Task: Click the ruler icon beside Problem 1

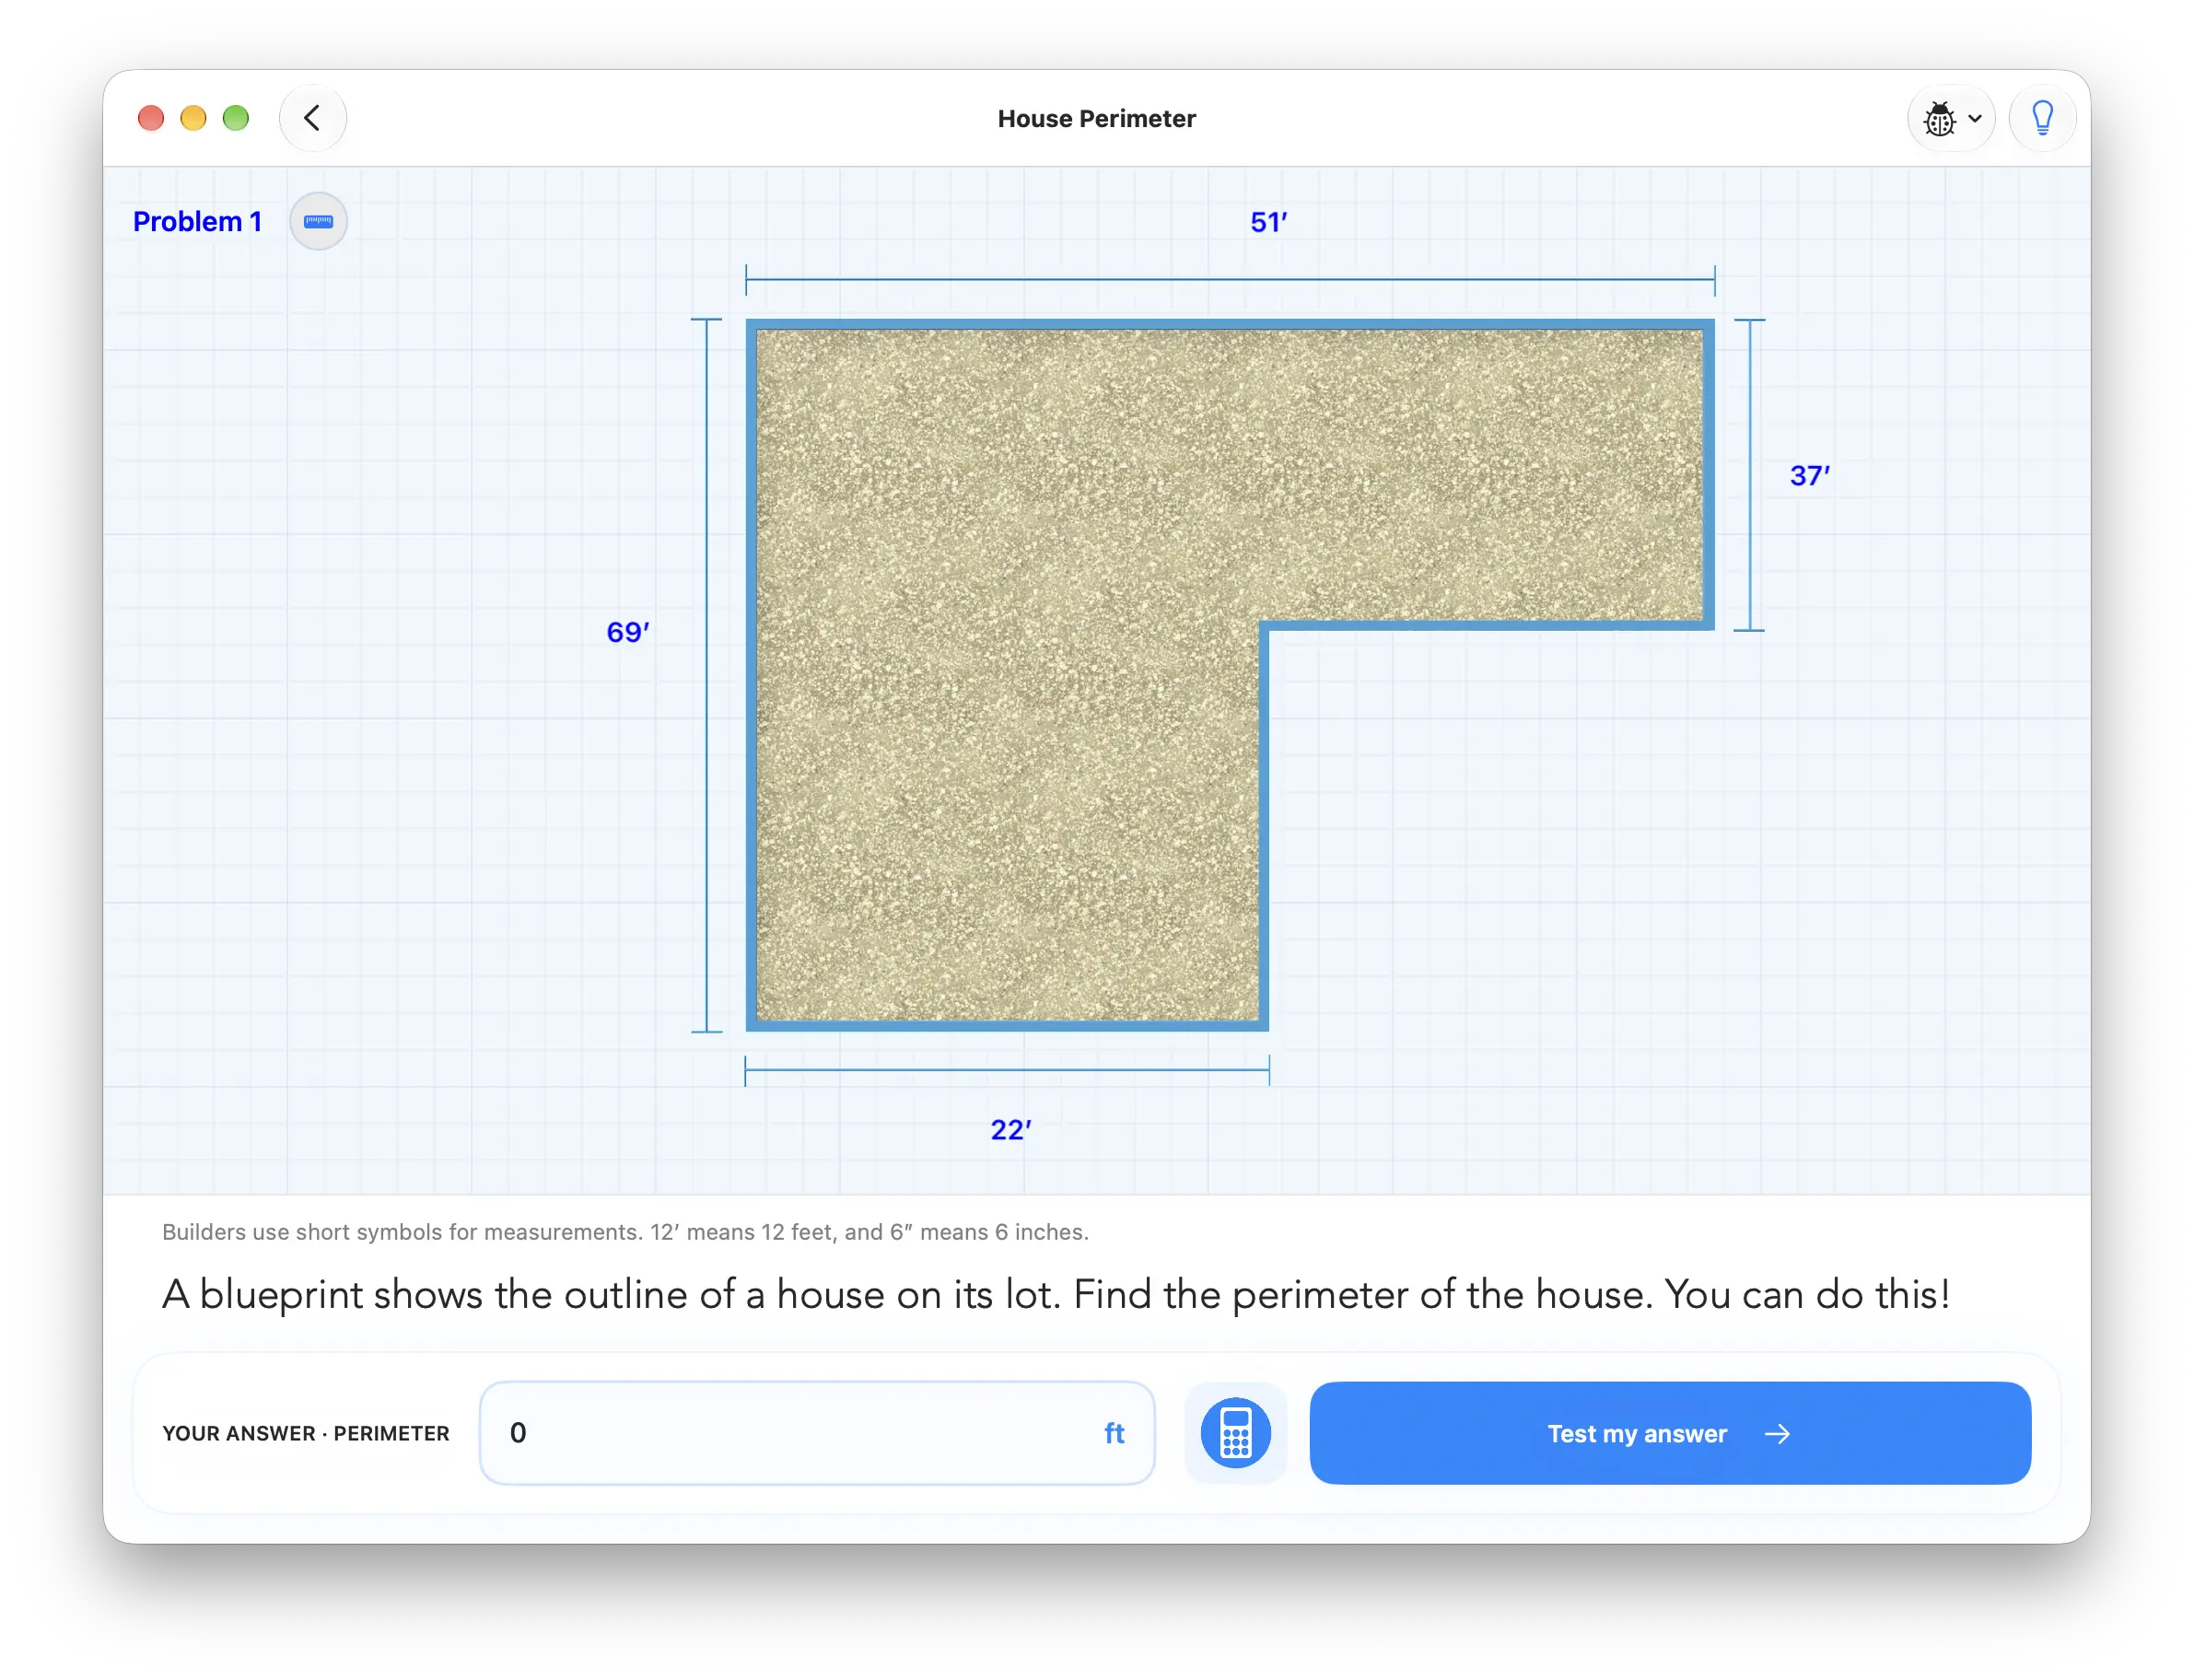Action: point(318,221)
